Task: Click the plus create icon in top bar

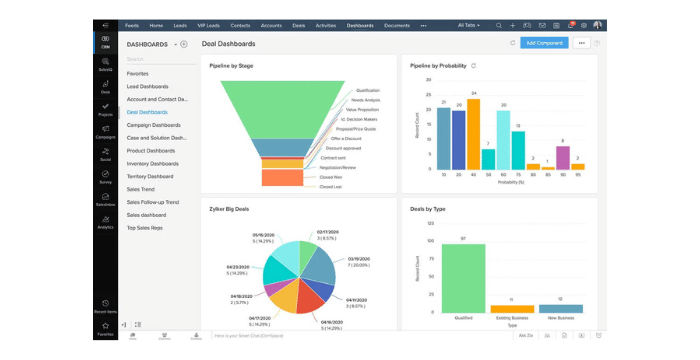Action: 512,25
